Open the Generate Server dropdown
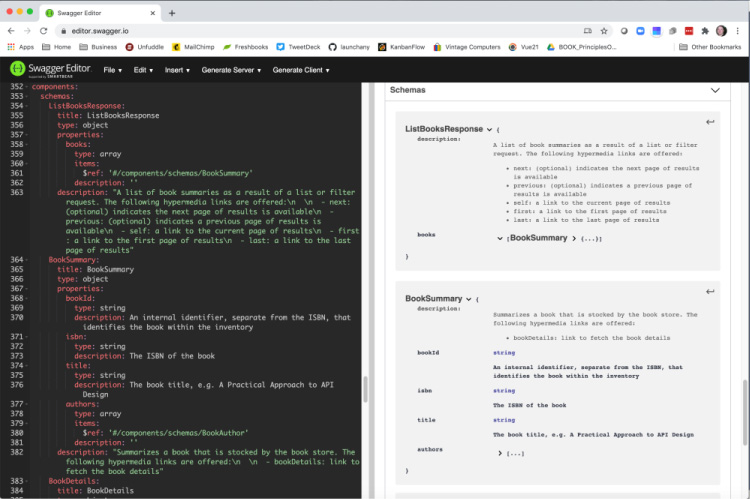The height and width of the screenshot is (499, 750). tap(231, 70)
